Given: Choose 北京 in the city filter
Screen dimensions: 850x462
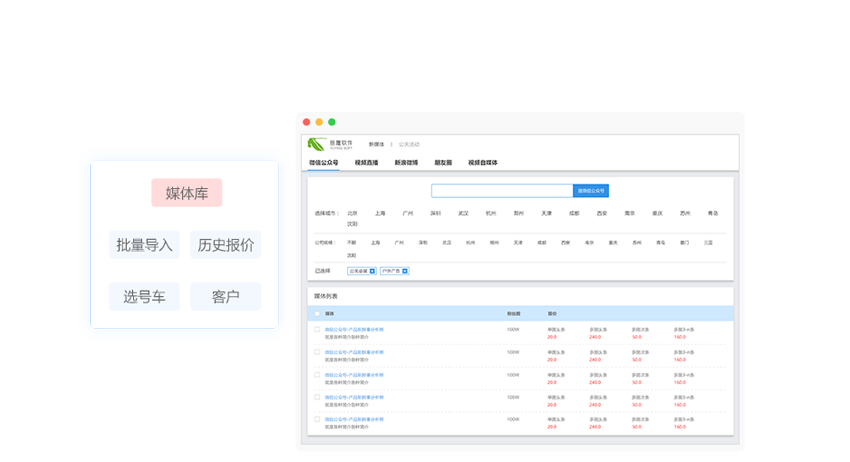Looking at the screenshot, I should 352,213.
